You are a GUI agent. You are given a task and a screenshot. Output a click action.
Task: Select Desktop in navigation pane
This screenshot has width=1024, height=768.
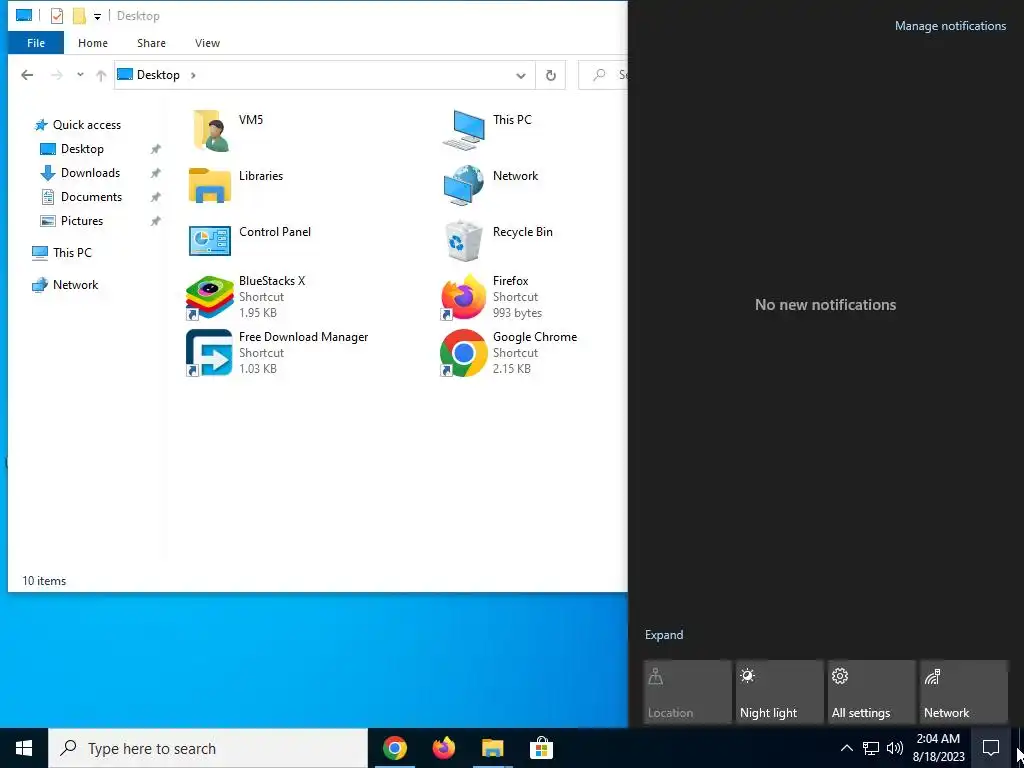pyautogui.click(x=82, y=149)
